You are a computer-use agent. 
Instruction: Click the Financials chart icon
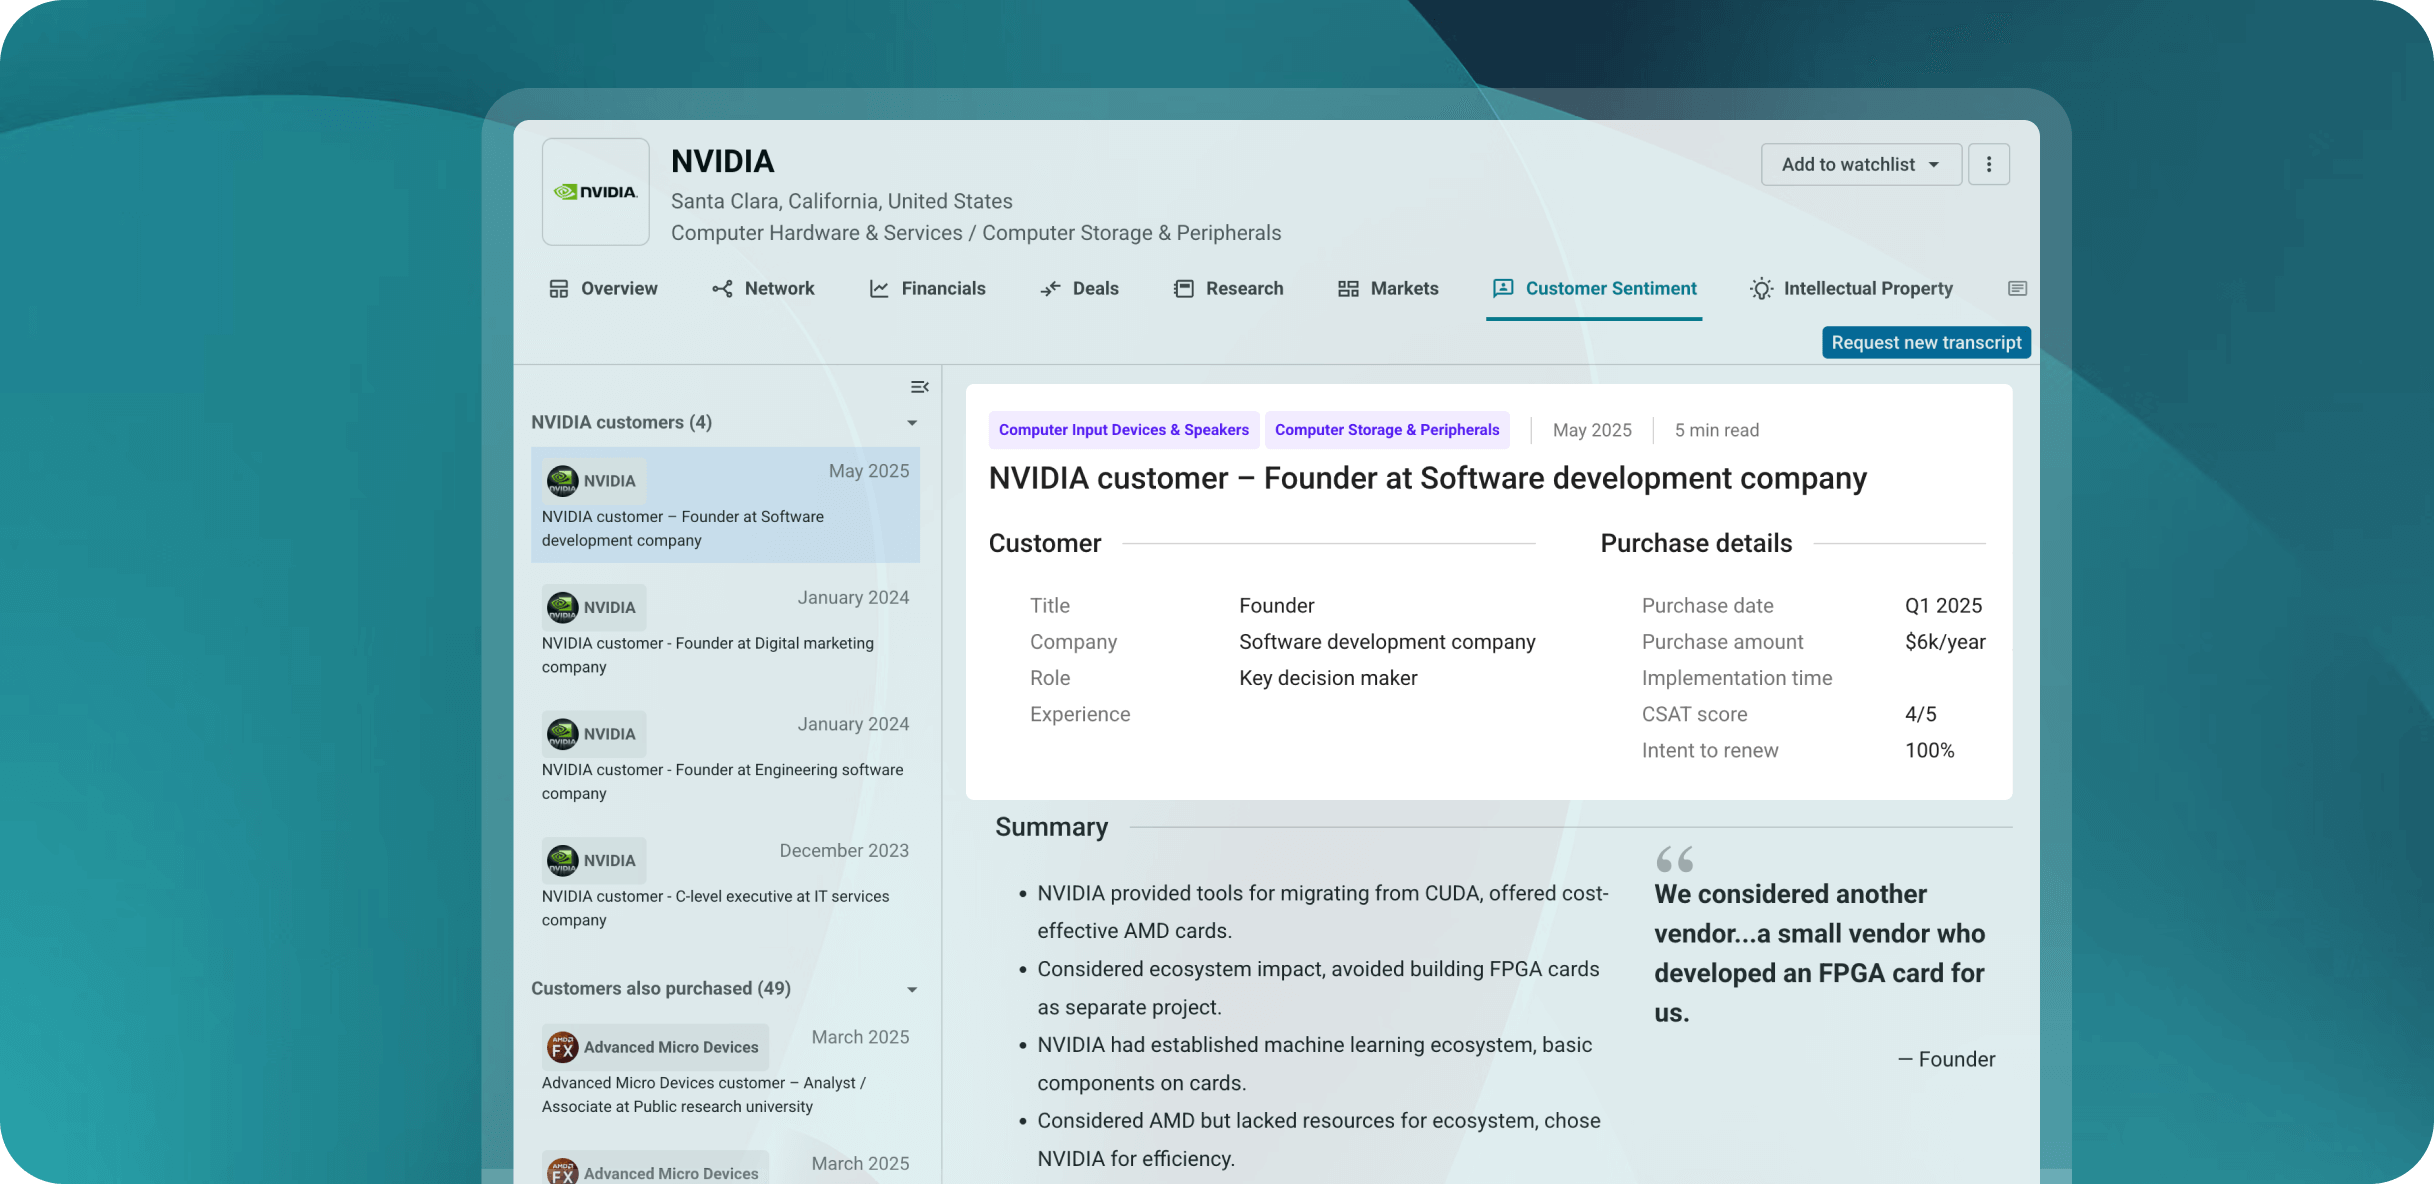pyautogui.click(x=879, y=289)
